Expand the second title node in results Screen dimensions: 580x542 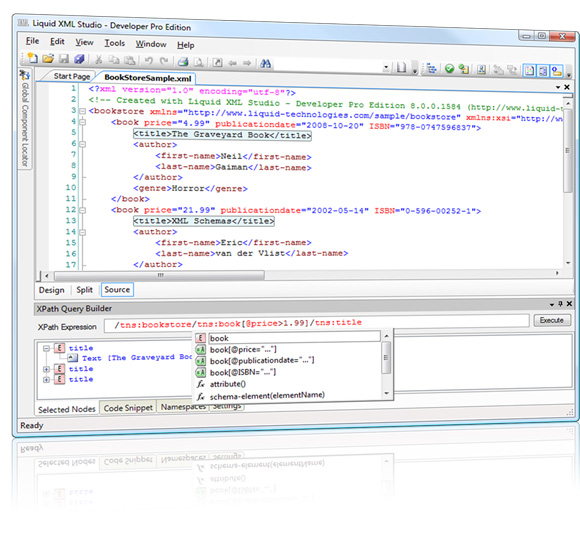pyautogui.click(x=46, y=369)
